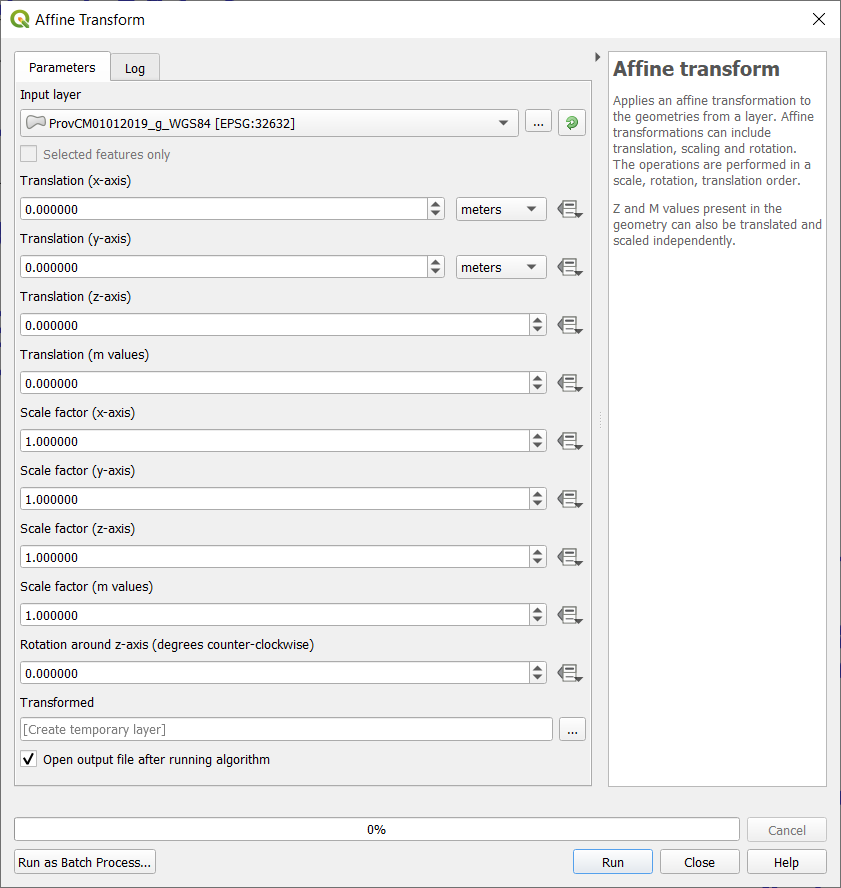Click the 0% progress bar
The width and height of the screenshot is (841, 888).
[376, 830]
